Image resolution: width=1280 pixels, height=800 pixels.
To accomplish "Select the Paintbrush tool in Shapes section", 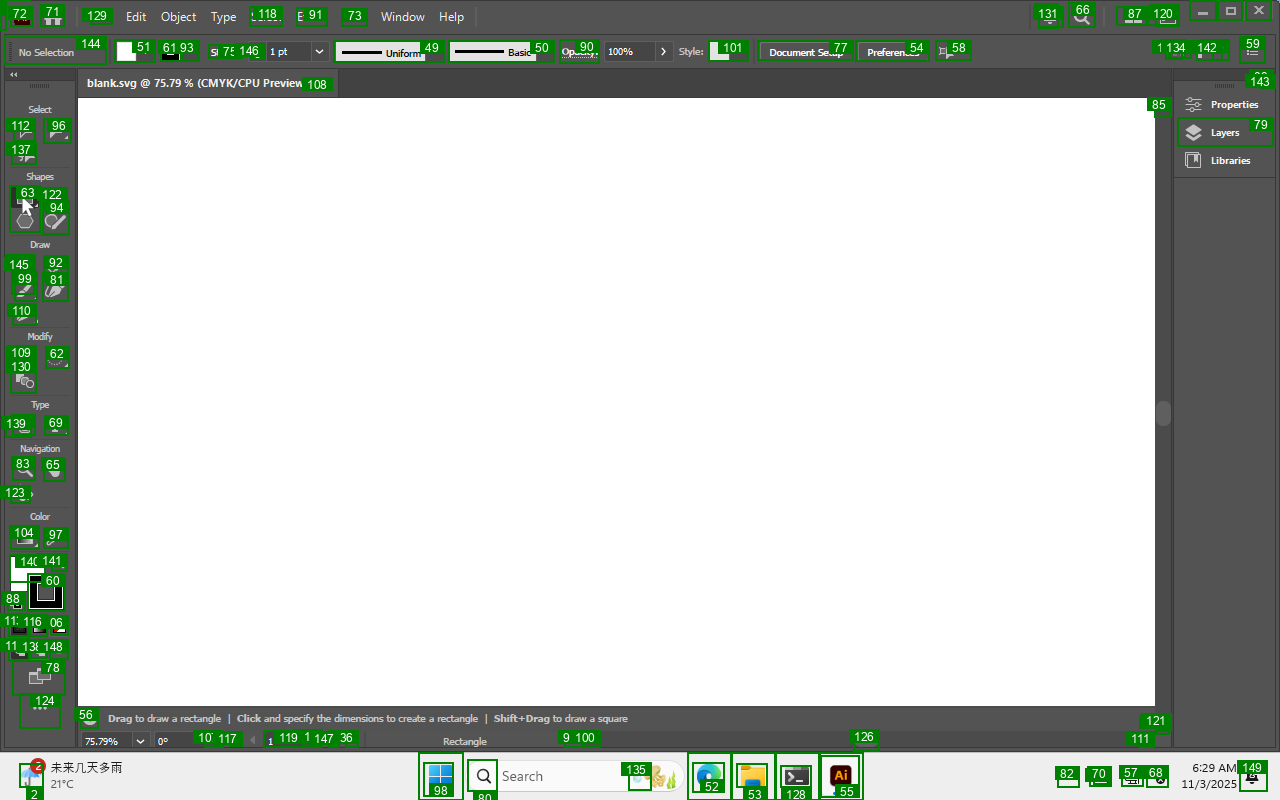I will coord(55,221).
